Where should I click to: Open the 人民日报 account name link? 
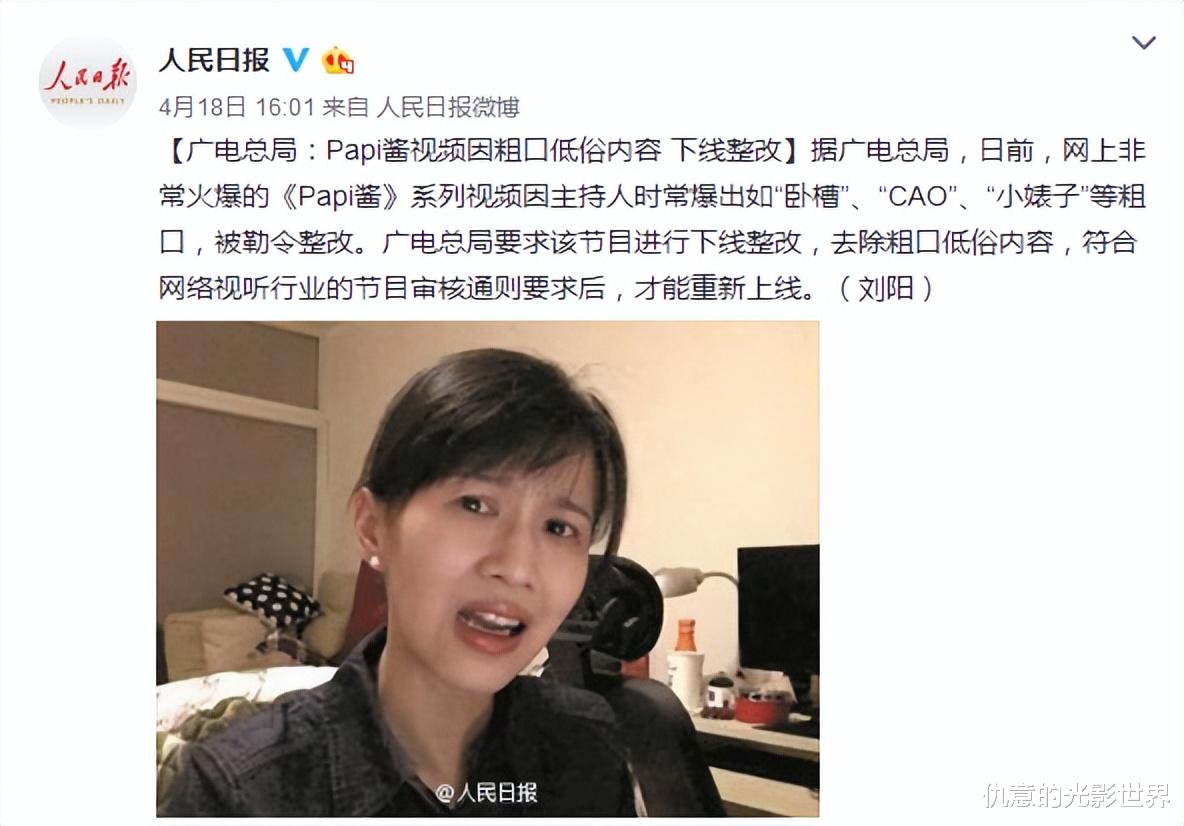(x=214, y=60)
